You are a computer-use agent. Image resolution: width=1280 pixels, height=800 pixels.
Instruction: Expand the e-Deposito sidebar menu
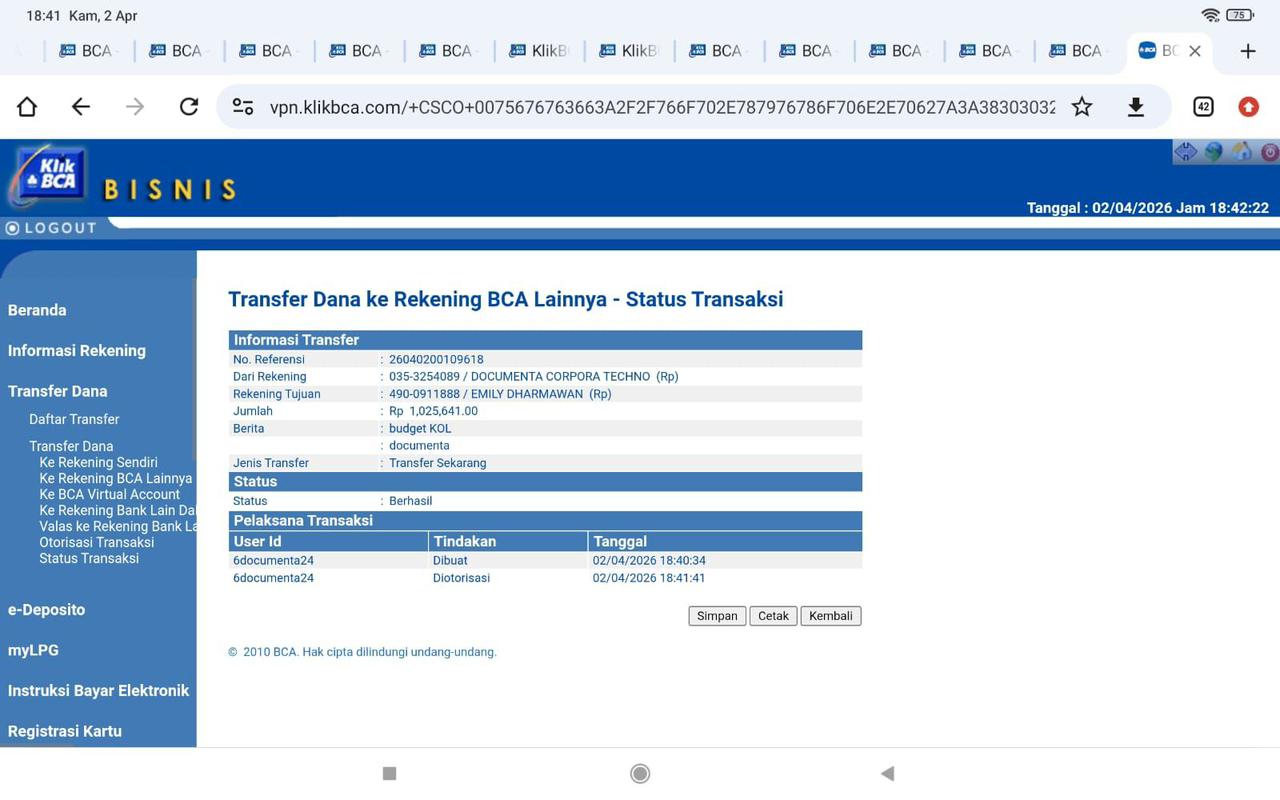pos(46,609)
